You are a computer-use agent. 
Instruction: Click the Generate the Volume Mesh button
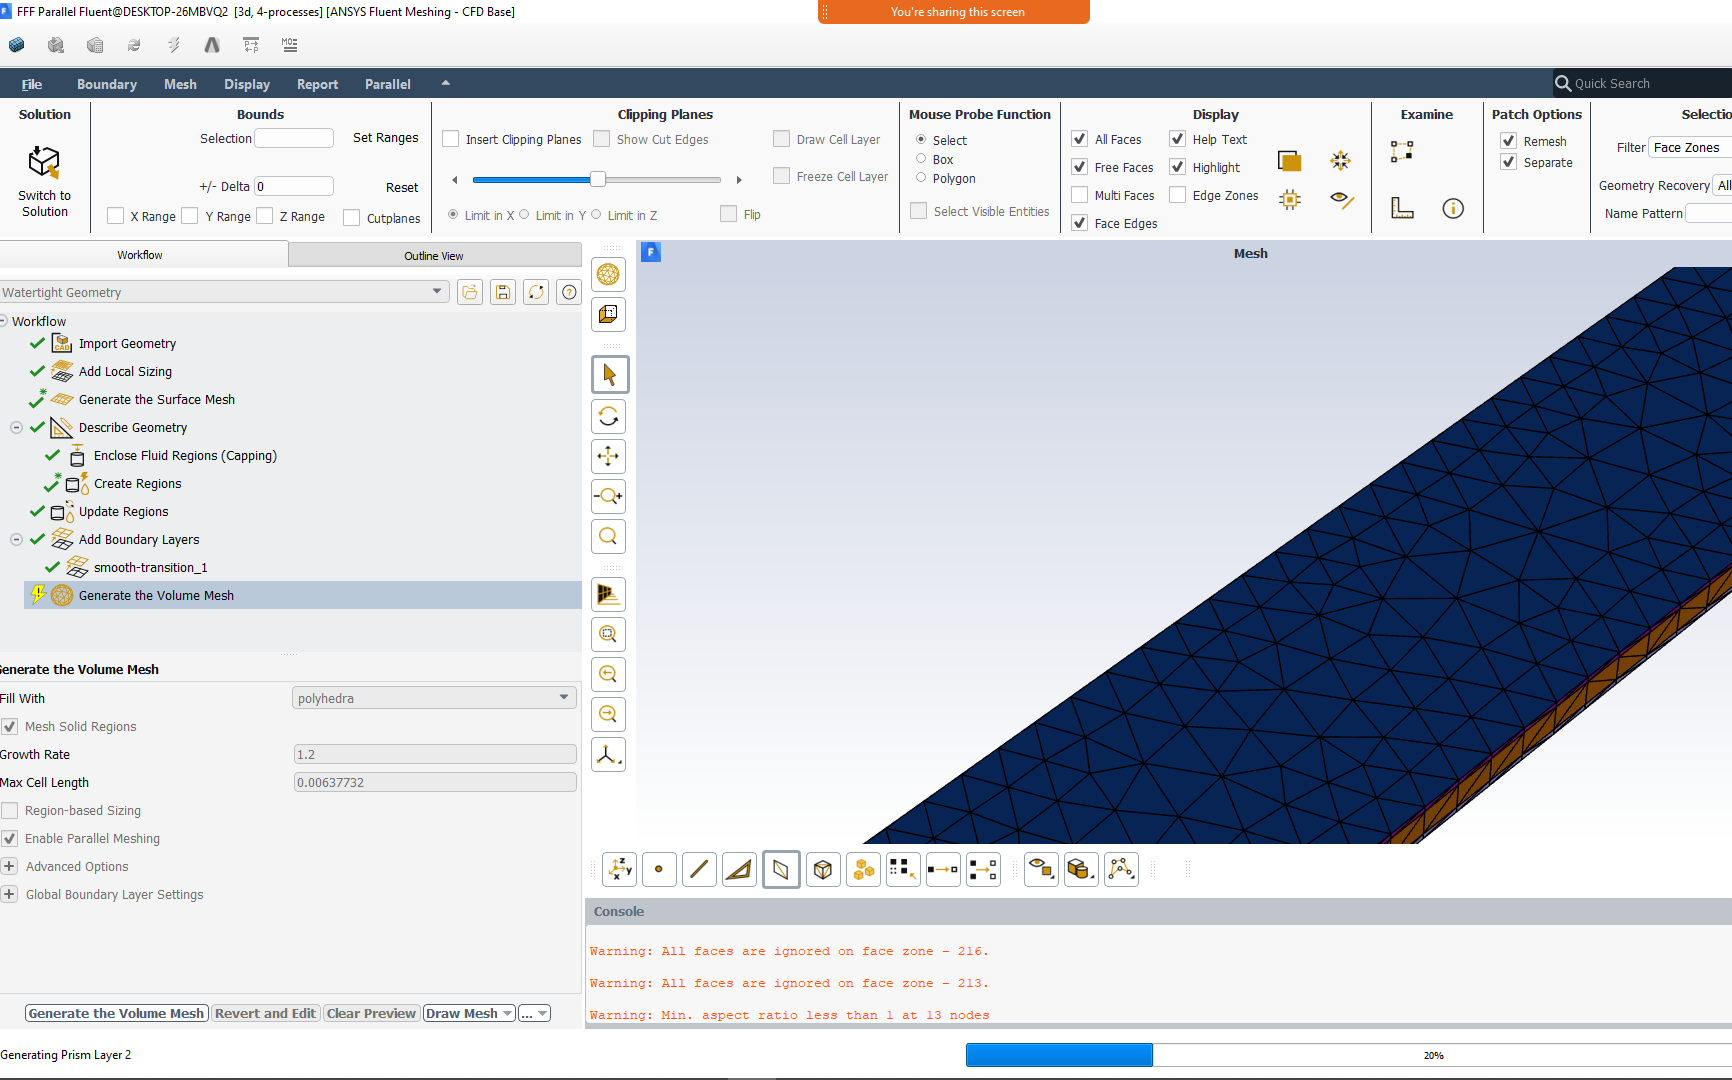117,1013
